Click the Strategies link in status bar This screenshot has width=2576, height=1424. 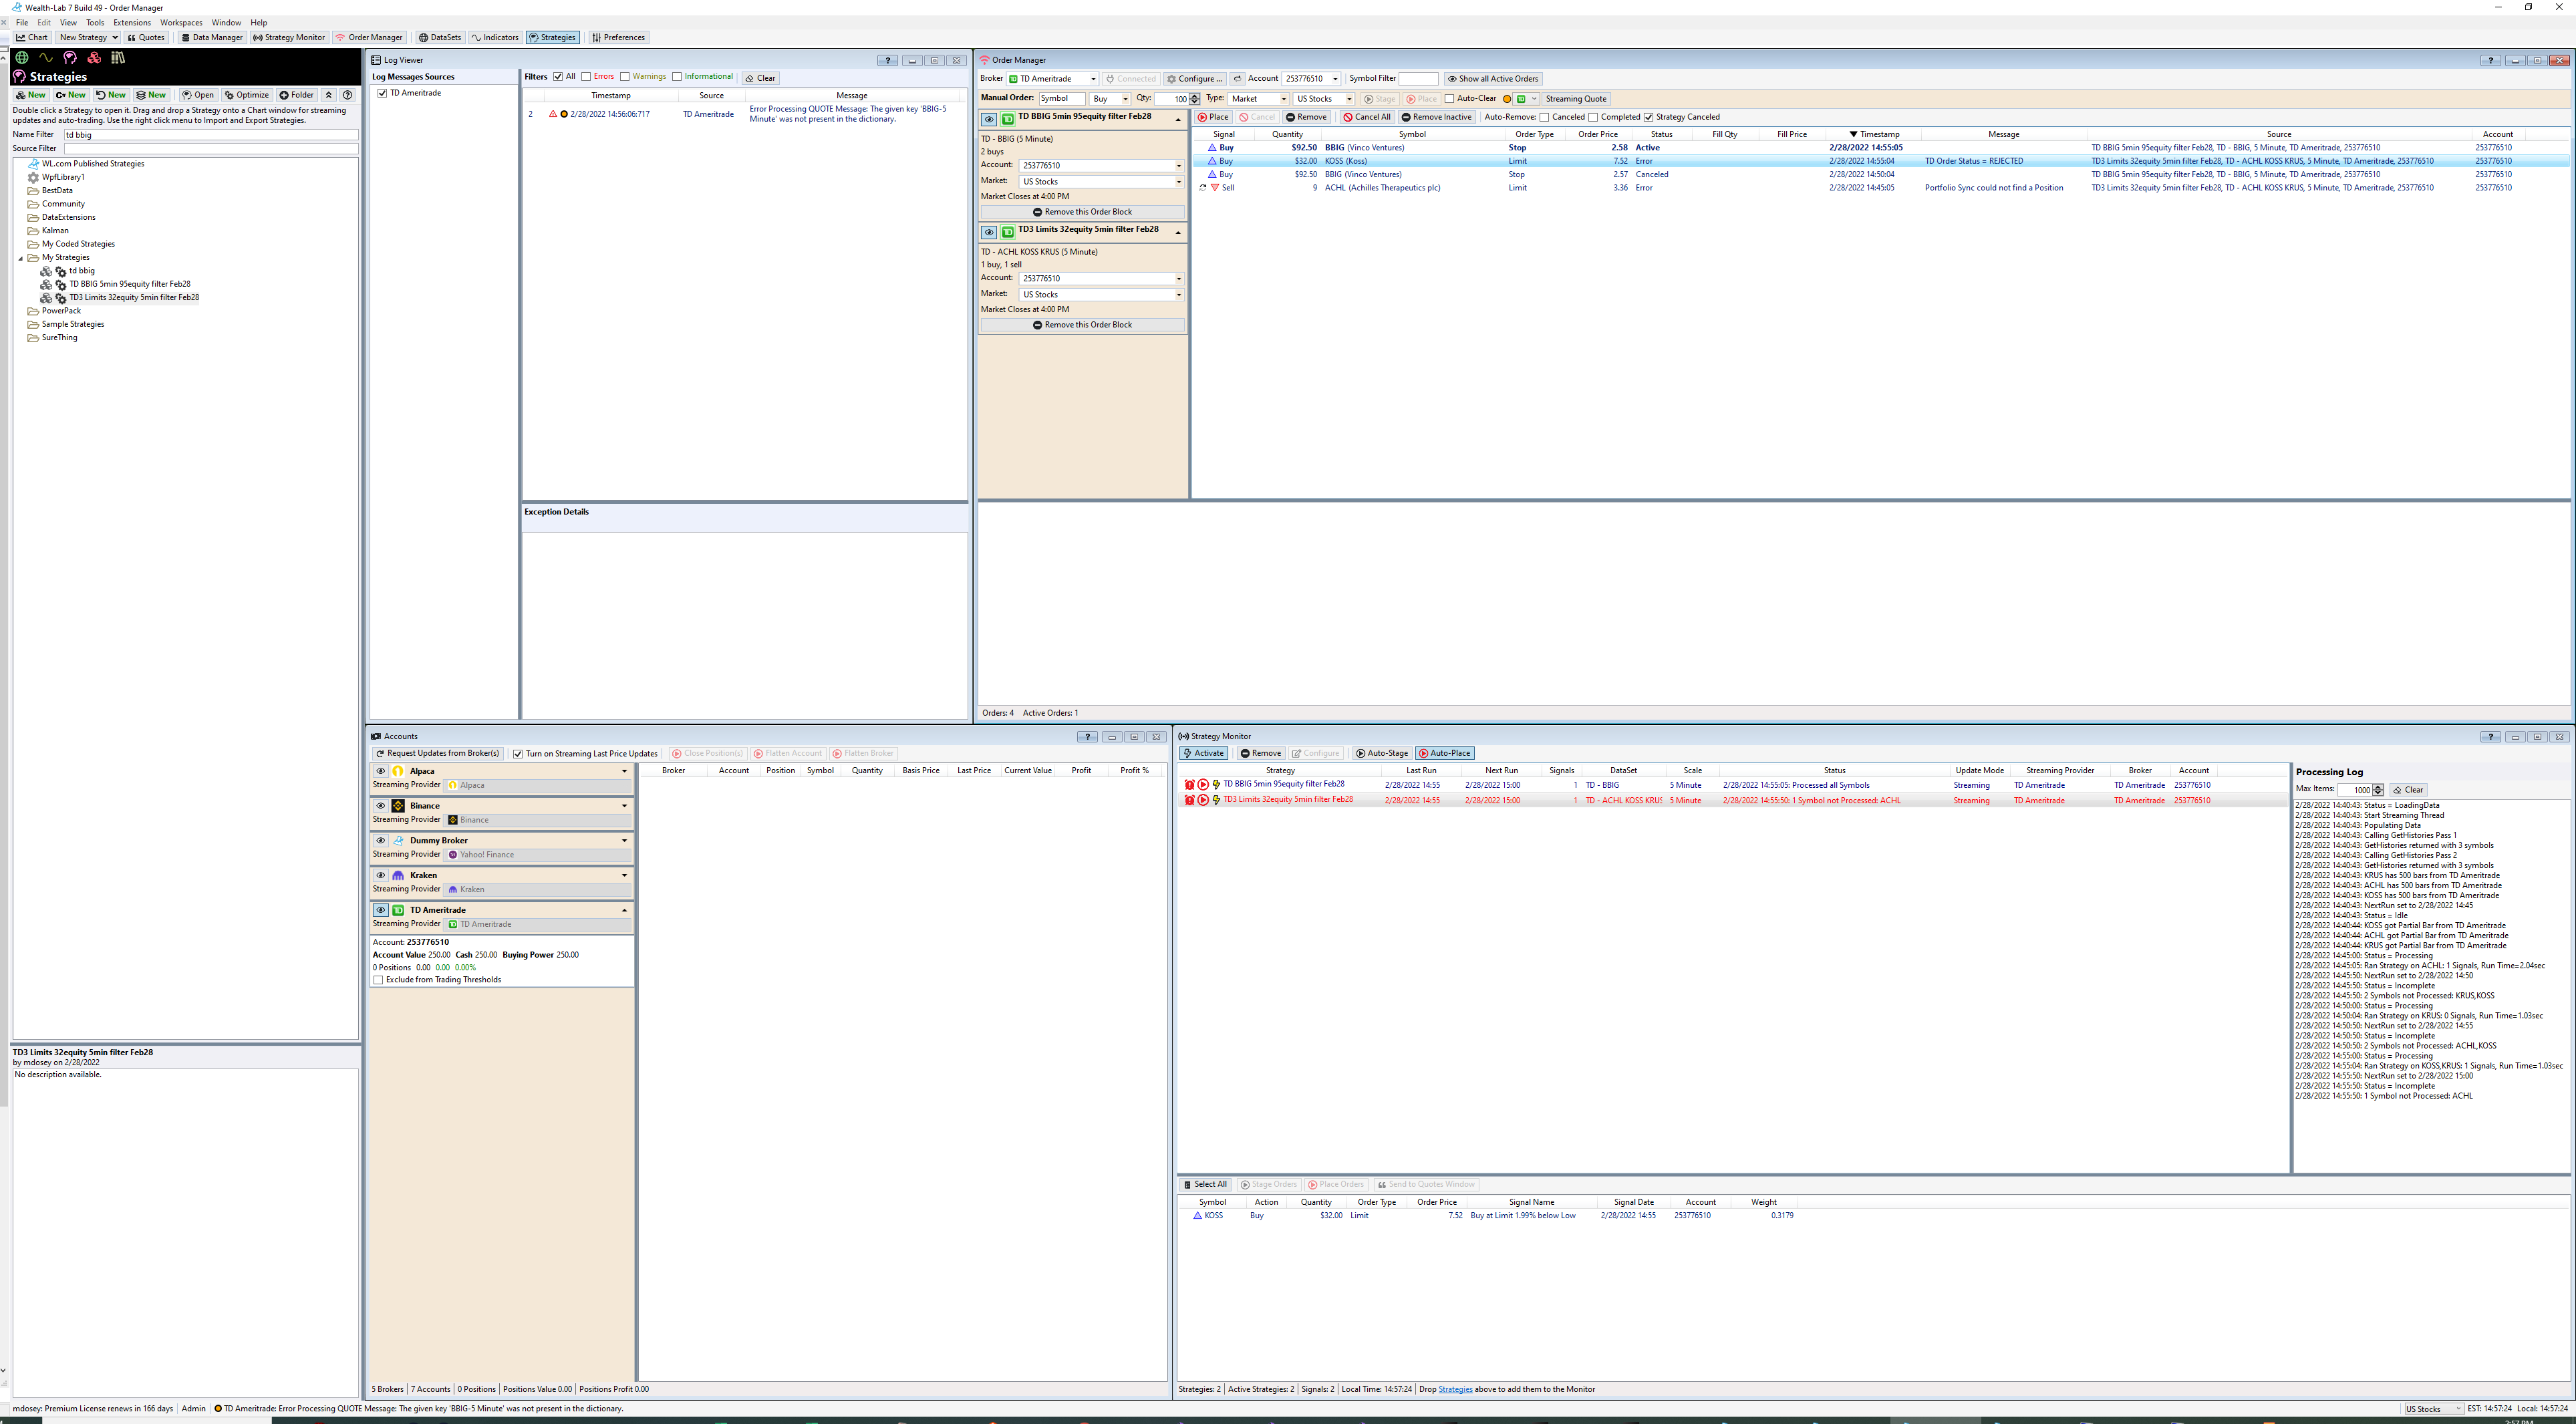coord(1454,1389)
